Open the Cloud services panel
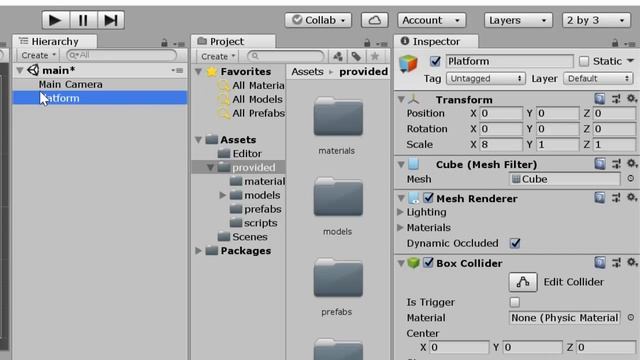The height and width of the screenshot is (360, 640). [x=374, y=20]
